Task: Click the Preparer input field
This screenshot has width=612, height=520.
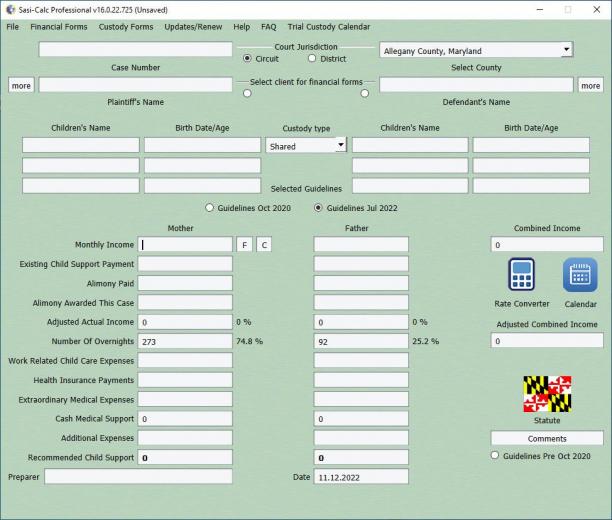Action: coord(138,476)
